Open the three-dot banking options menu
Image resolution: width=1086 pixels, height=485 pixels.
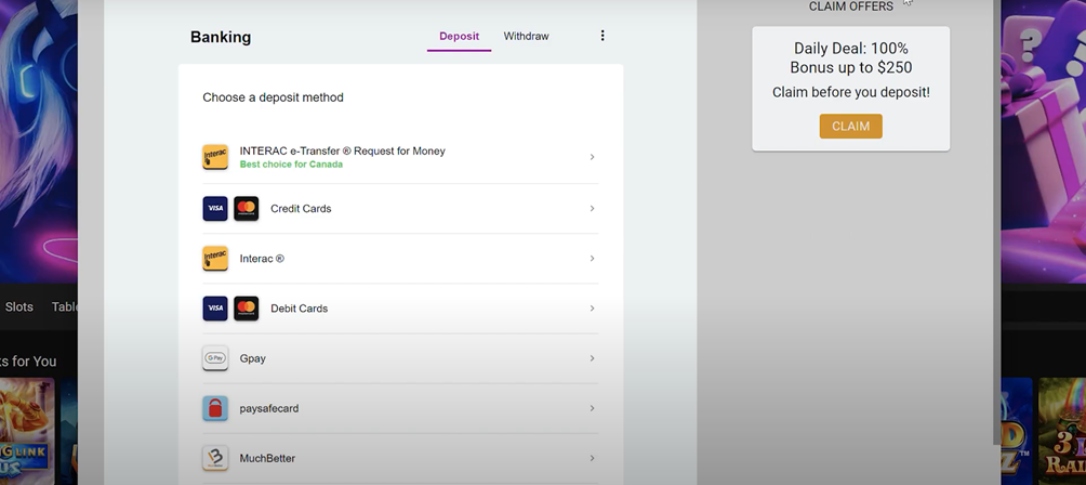point(603,35)
